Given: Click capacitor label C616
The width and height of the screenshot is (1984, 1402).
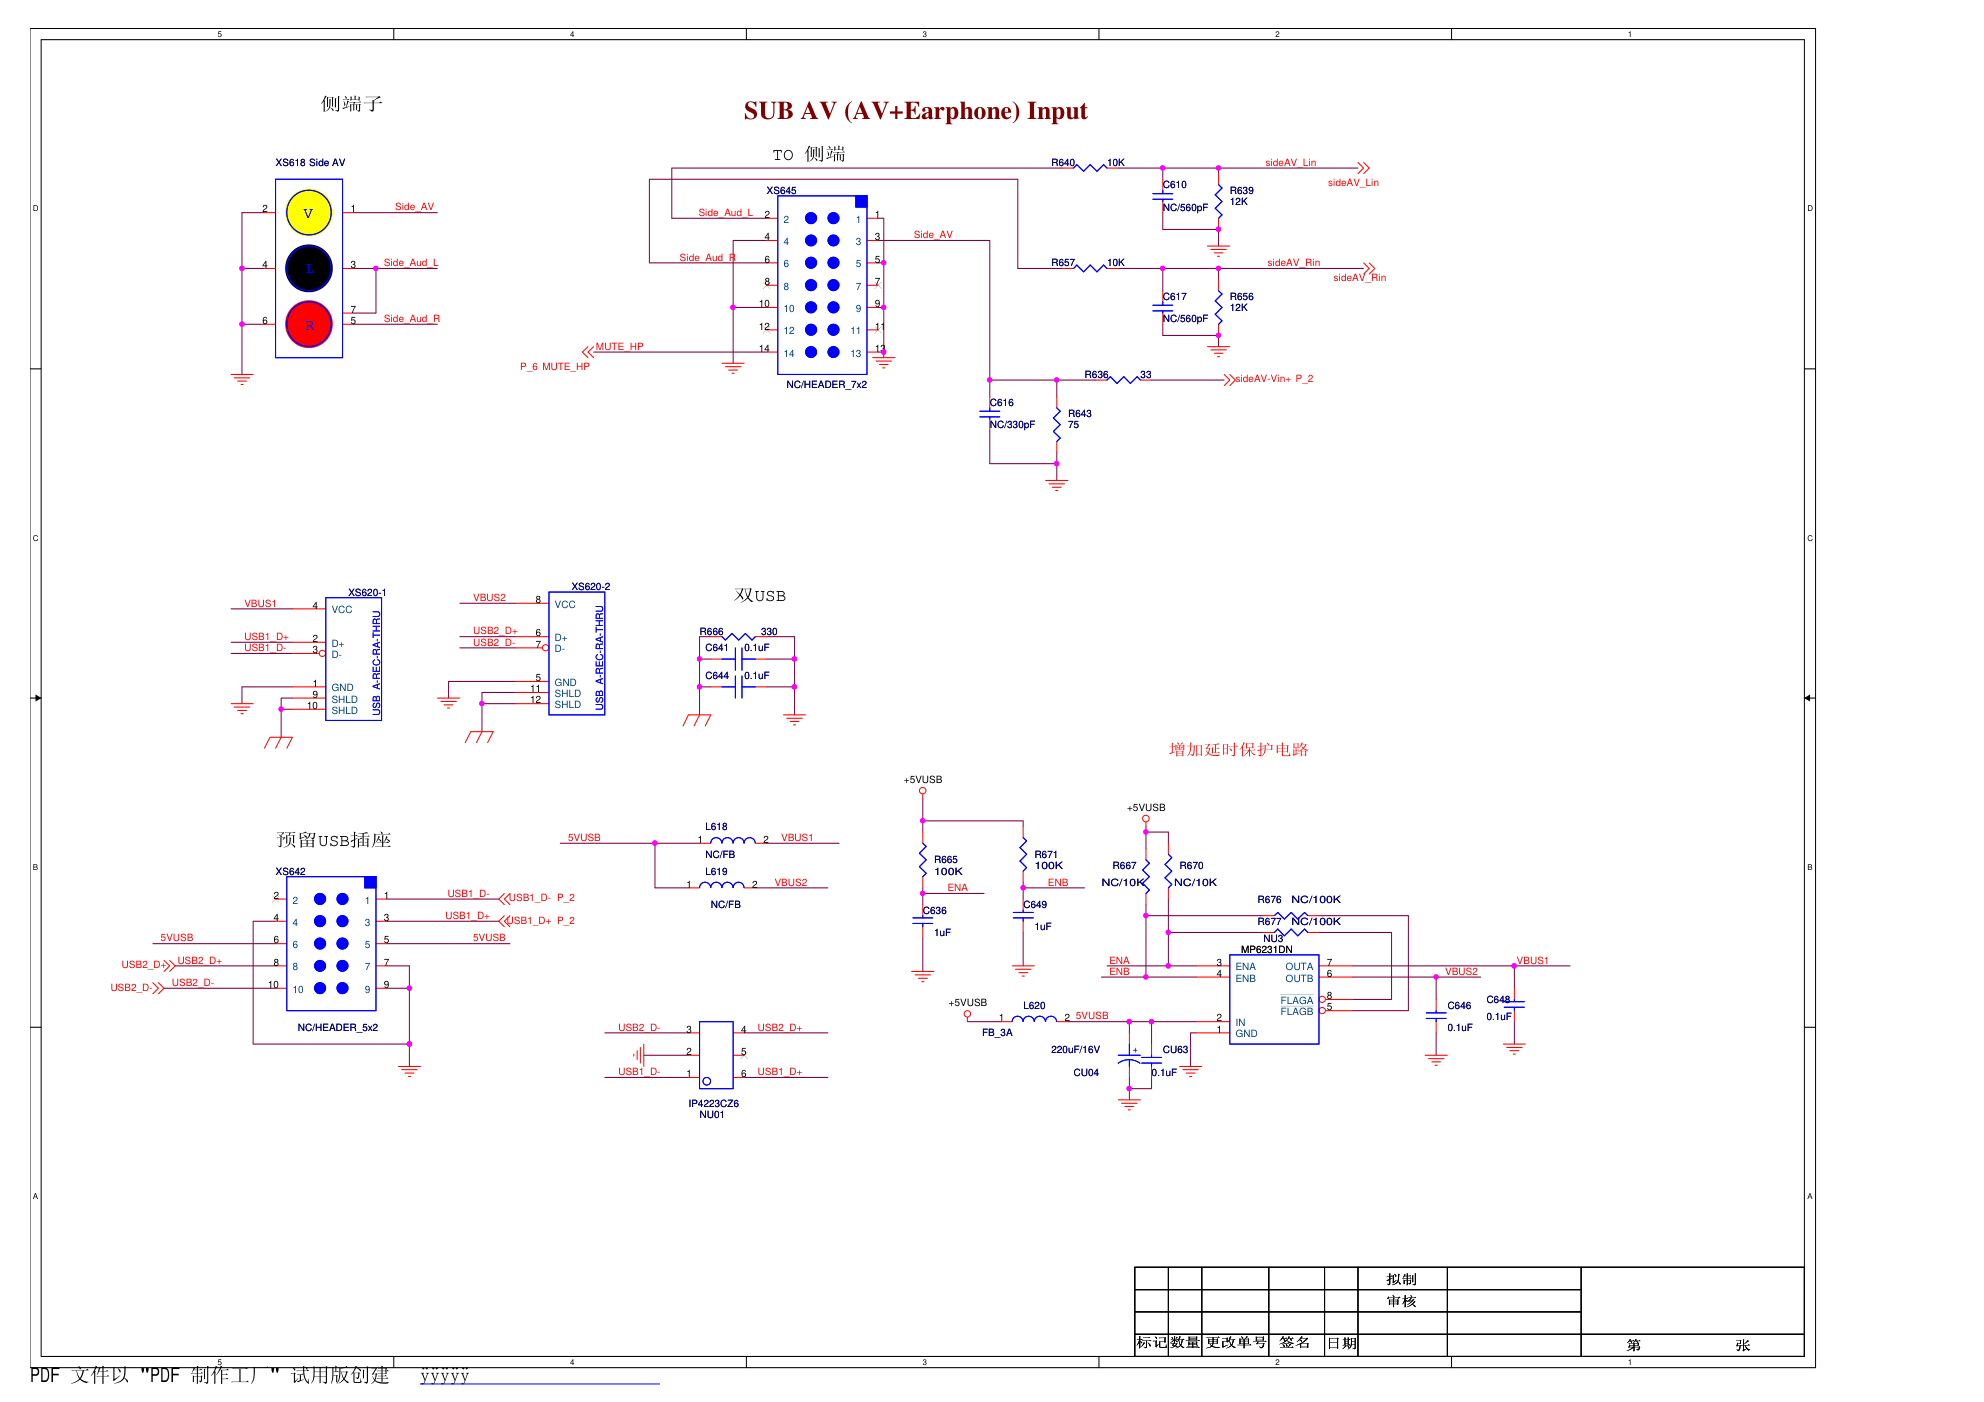Looking at the screenshot, I should [x=1001, y=402].
